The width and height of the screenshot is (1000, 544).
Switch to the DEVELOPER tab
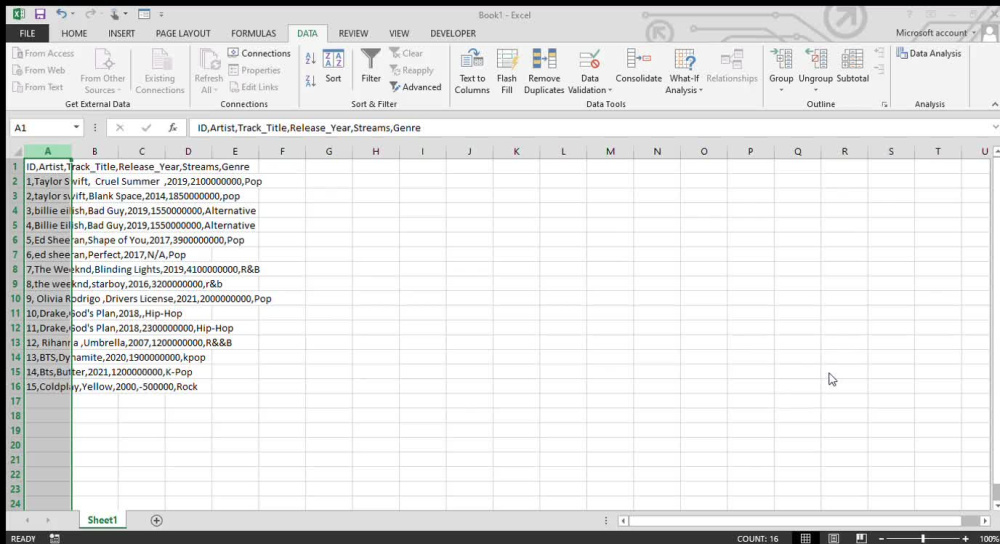(x=453, y=33)
